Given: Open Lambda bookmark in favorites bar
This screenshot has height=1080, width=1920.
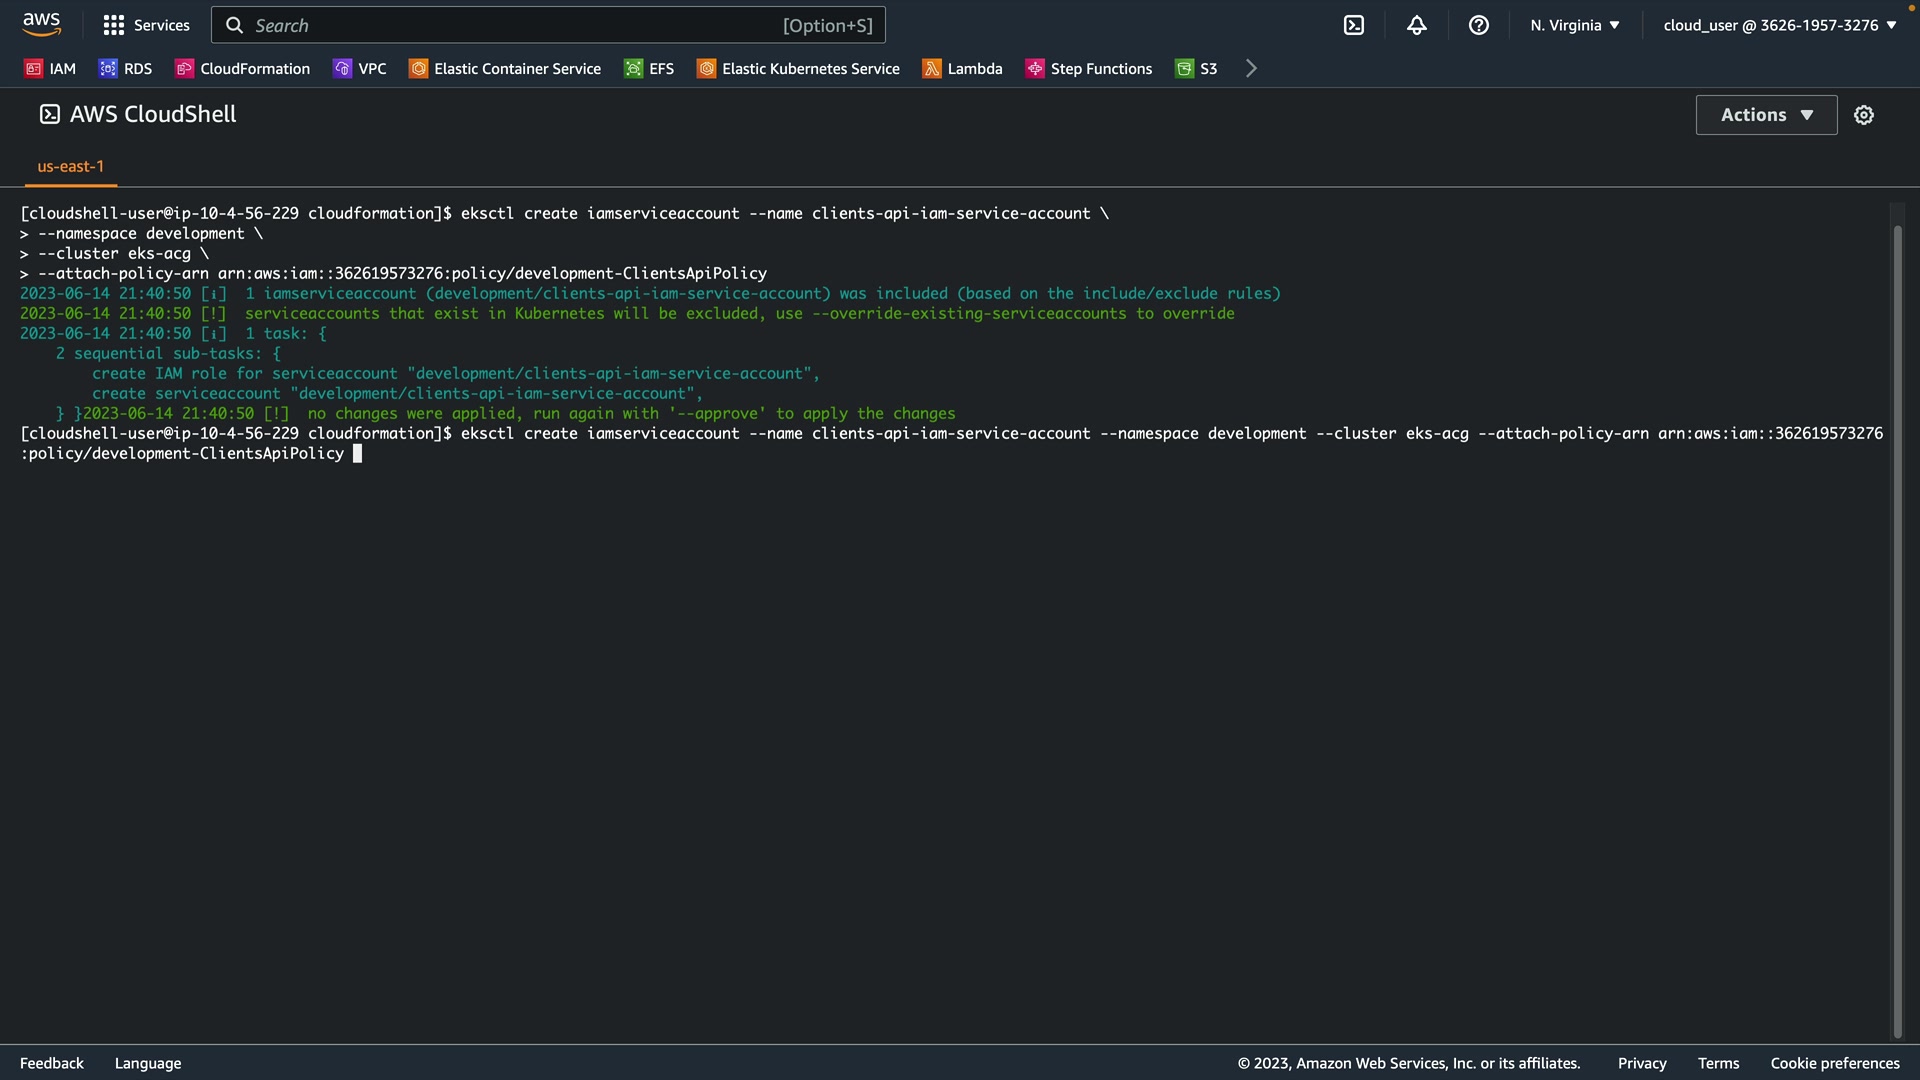Looking at the screenshot, I should click(962, 68).
